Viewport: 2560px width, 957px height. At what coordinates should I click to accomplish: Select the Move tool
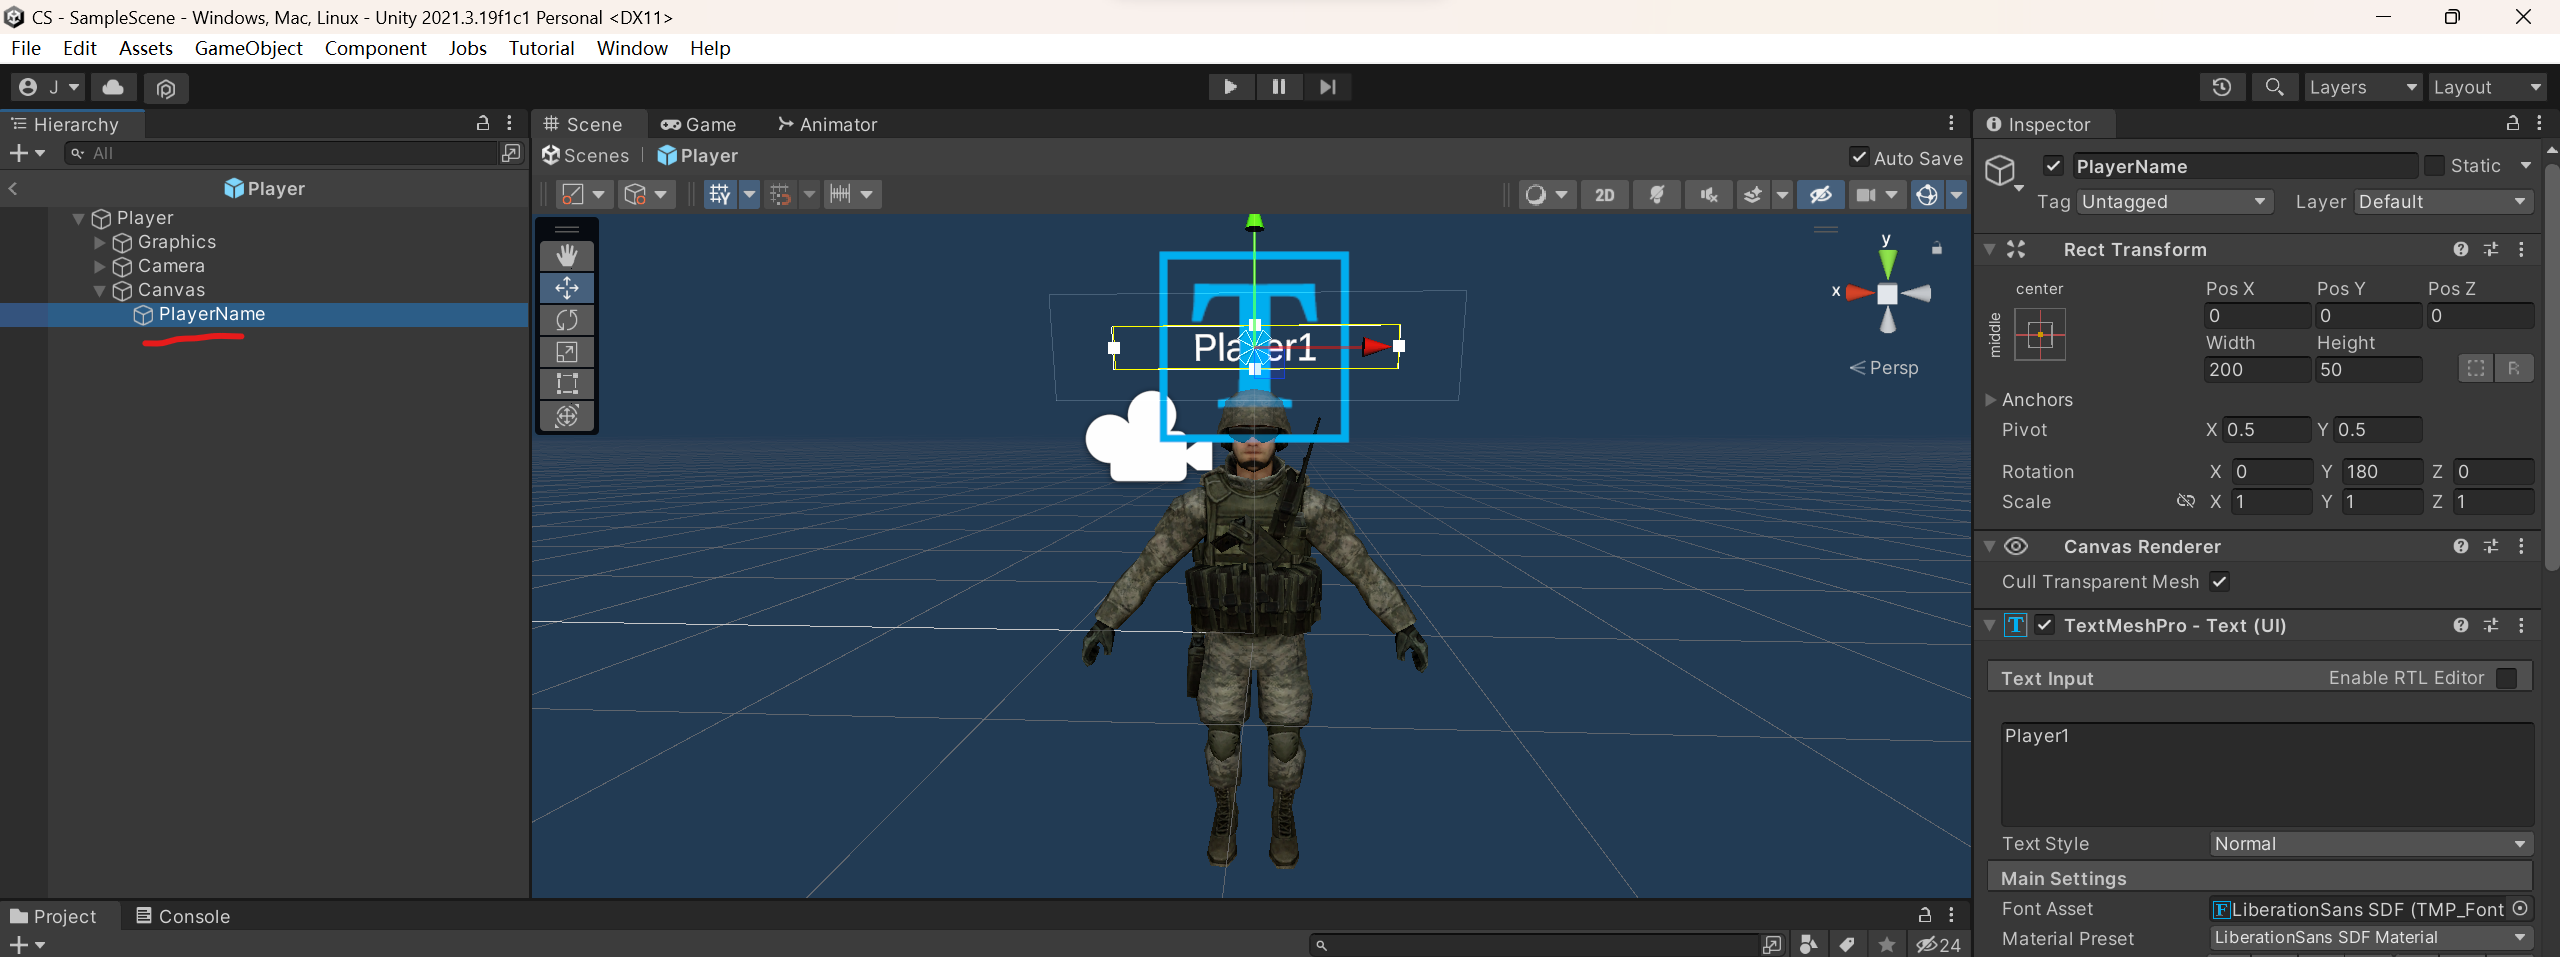[567, 288]
